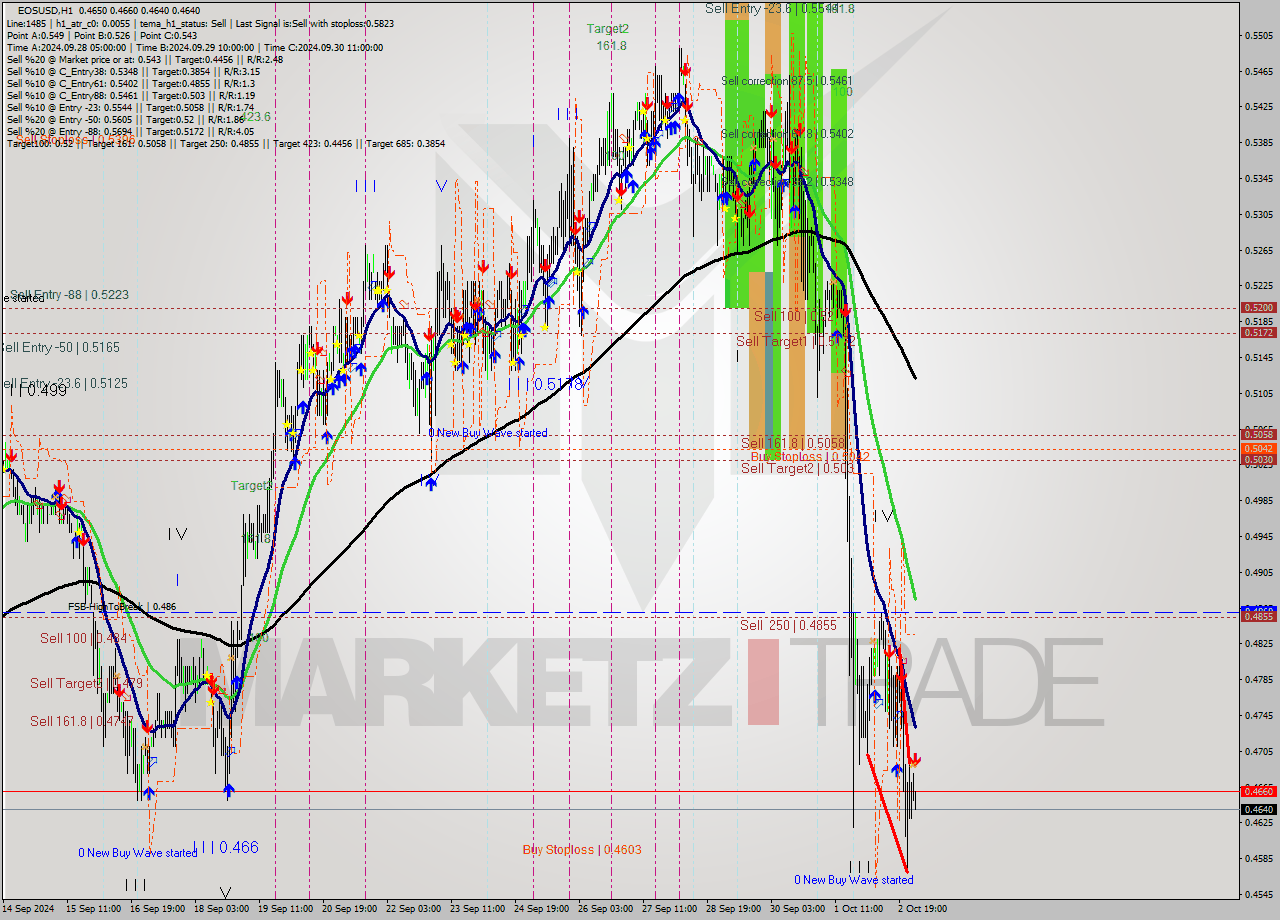The image size is (1280, 920).
Task: Select 'Sell %10 @ C_Entry38: 0.5348' line
Action: coord(133,71)
